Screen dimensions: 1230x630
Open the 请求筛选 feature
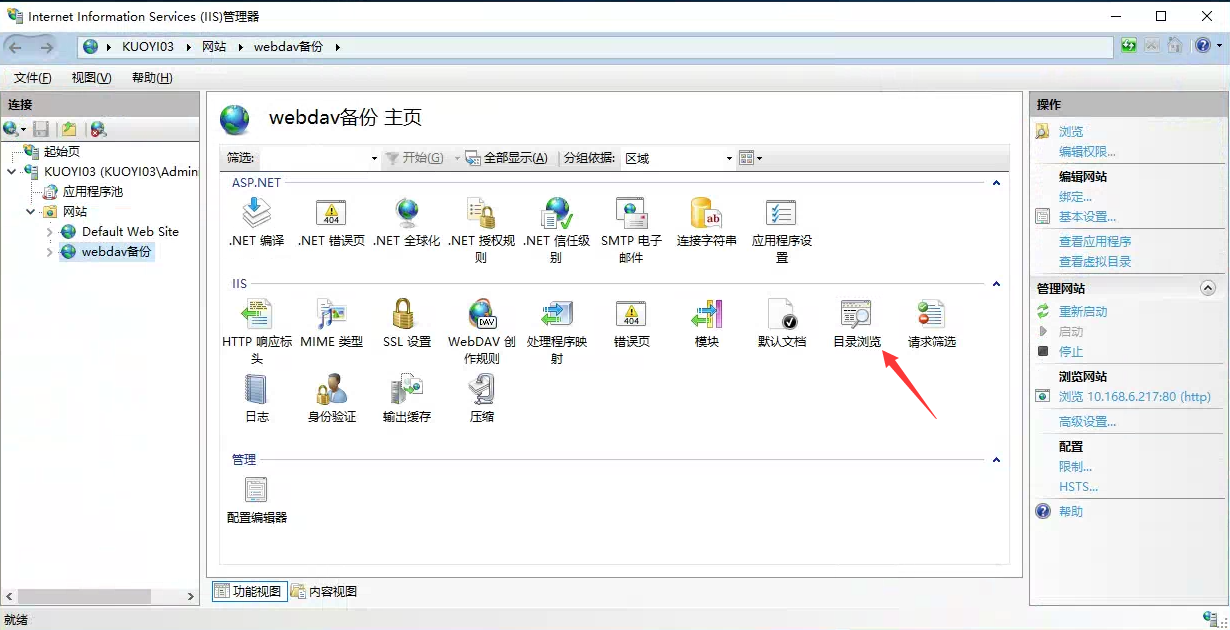pyautogui.click(x=931, y=323)
